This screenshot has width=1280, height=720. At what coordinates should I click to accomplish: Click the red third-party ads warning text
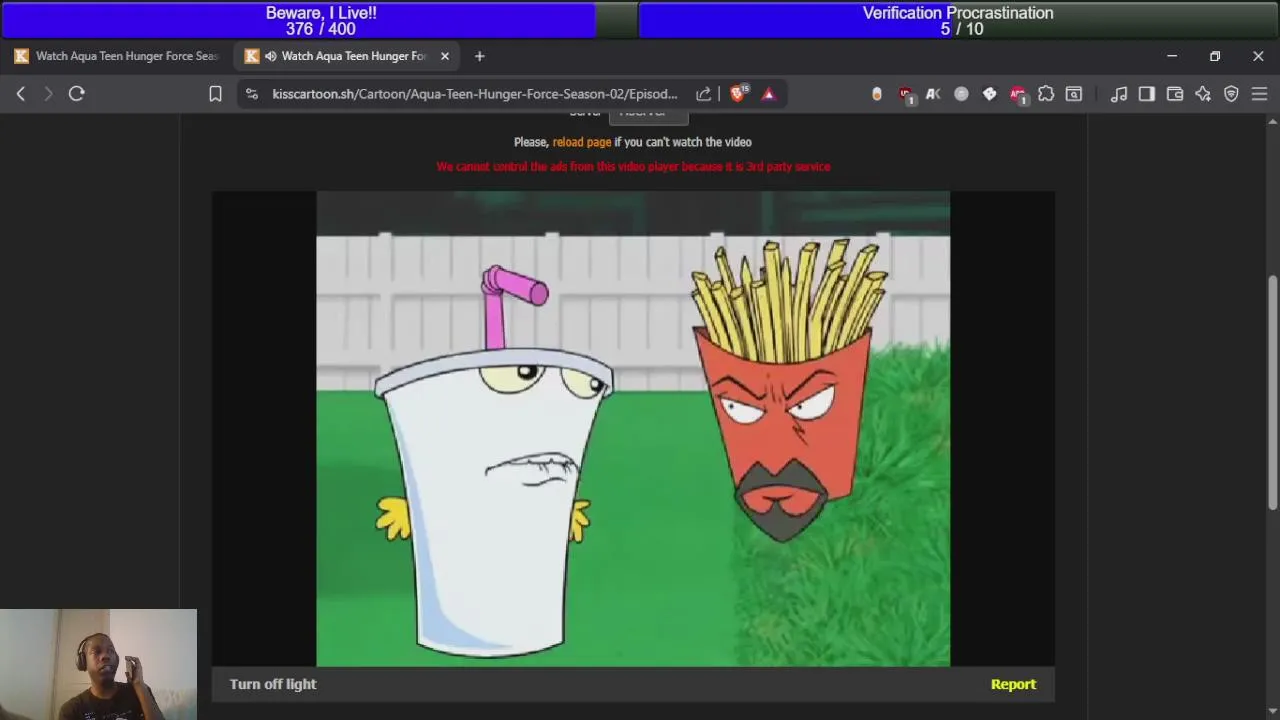tap(633, 167)
